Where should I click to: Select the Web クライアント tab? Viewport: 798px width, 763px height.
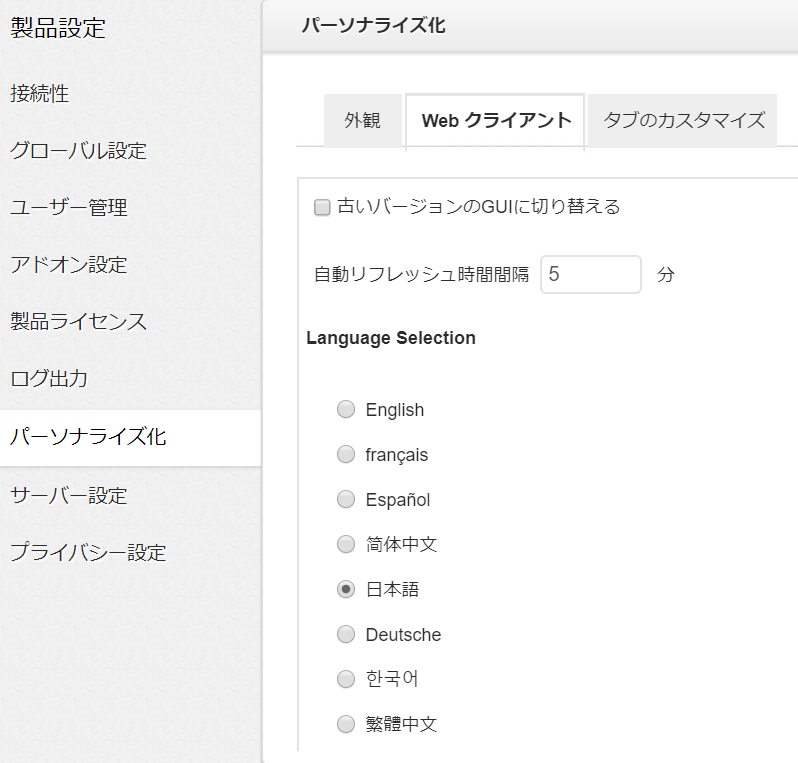[495, 121]
